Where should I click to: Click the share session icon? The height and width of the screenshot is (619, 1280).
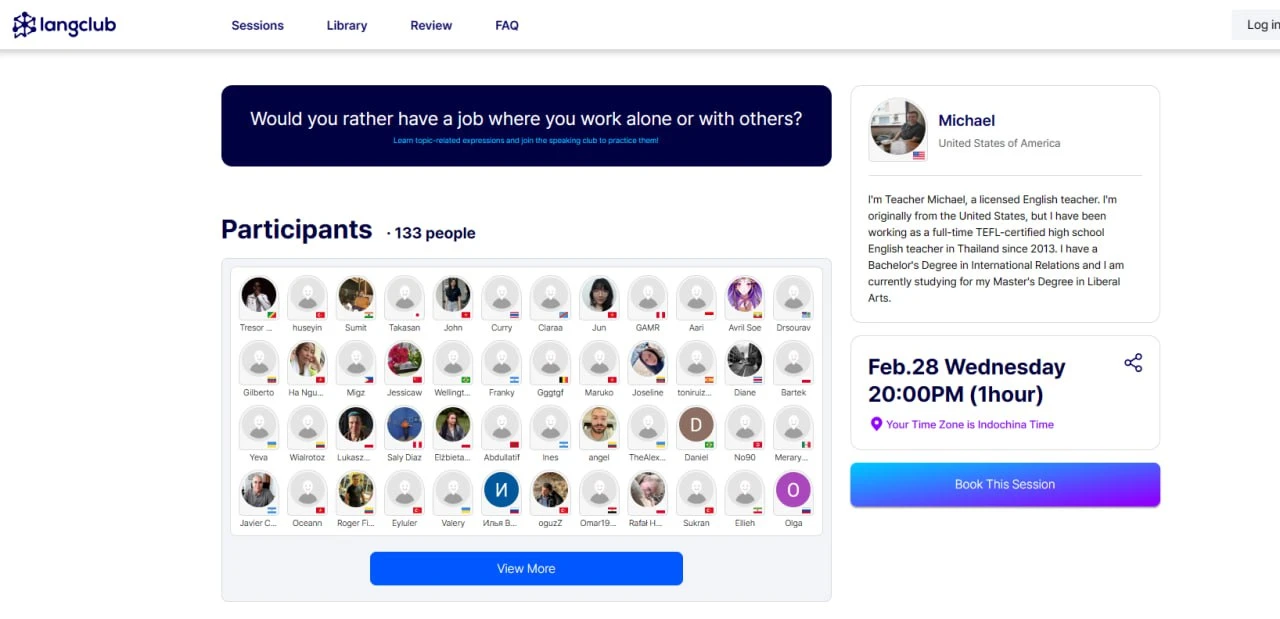point(1133,363)
